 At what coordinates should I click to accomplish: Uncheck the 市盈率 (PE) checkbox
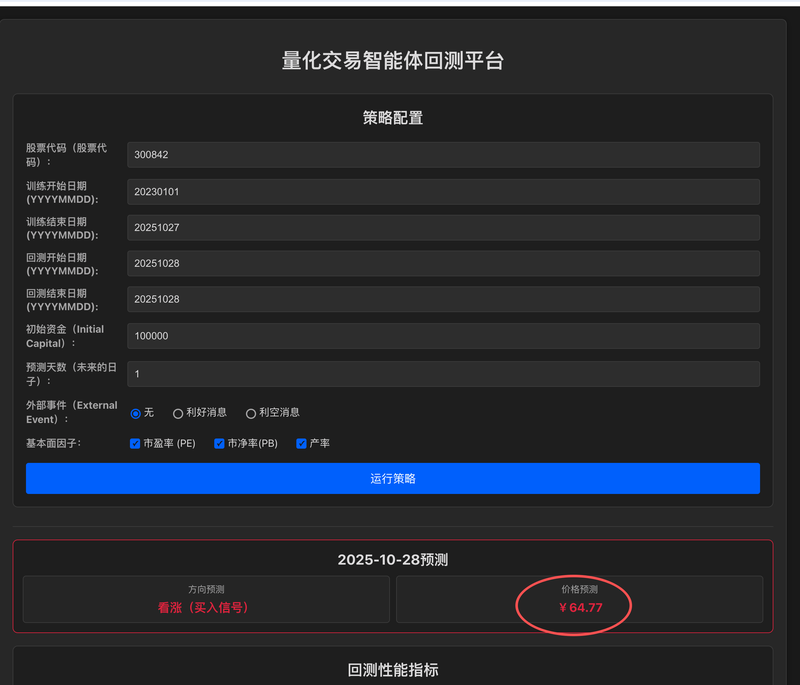point(135,443)
